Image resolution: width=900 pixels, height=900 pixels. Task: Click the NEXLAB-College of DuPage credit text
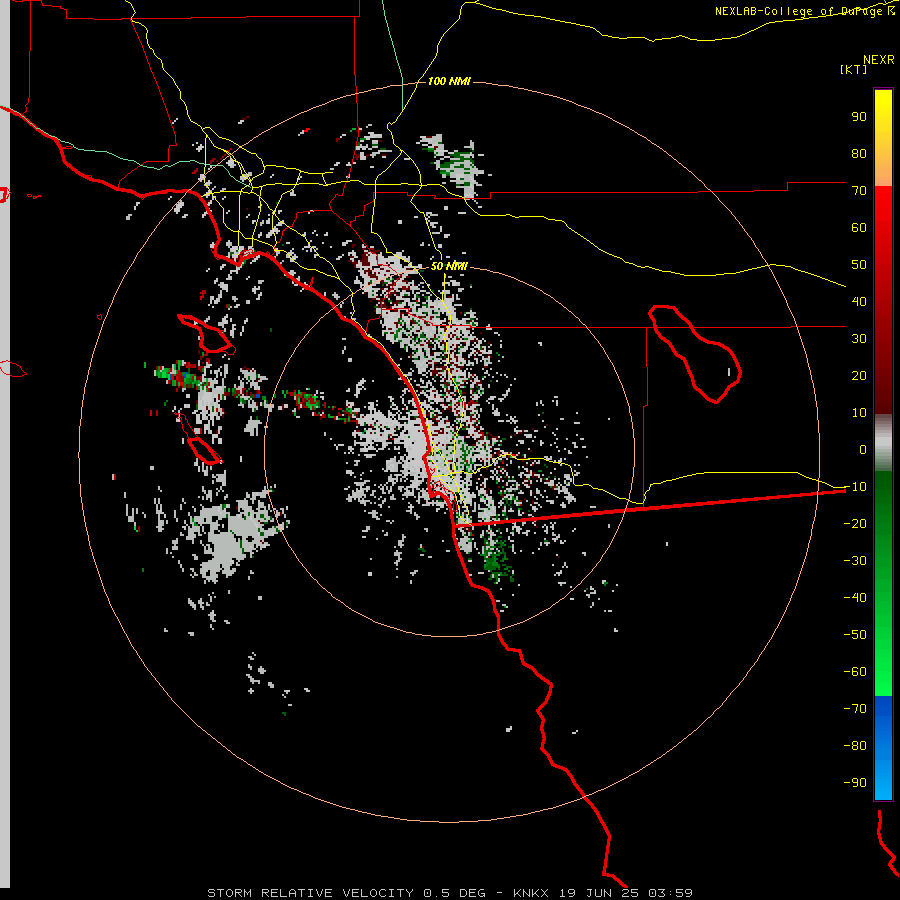[804, 11]
